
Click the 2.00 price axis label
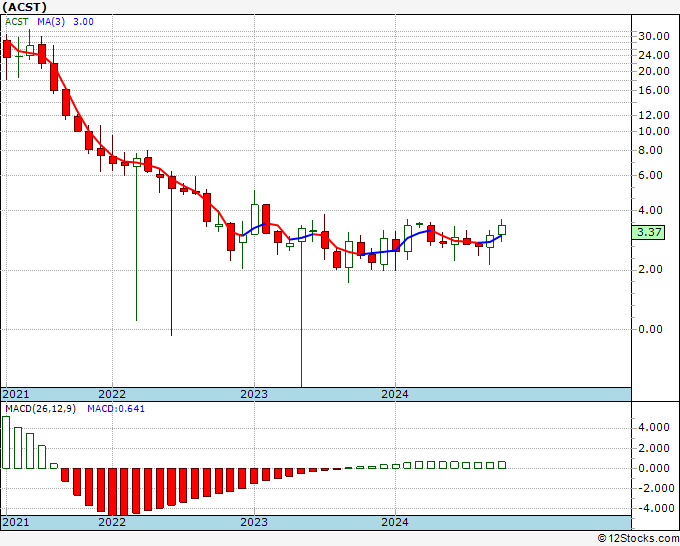(x=651, y=270)
